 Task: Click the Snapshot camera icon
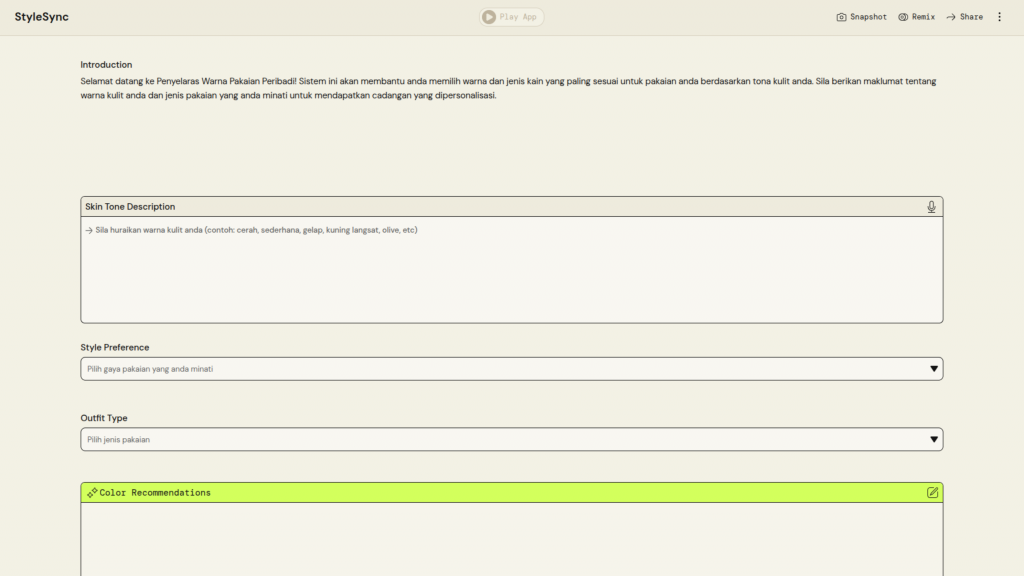[x=841, y=17]
